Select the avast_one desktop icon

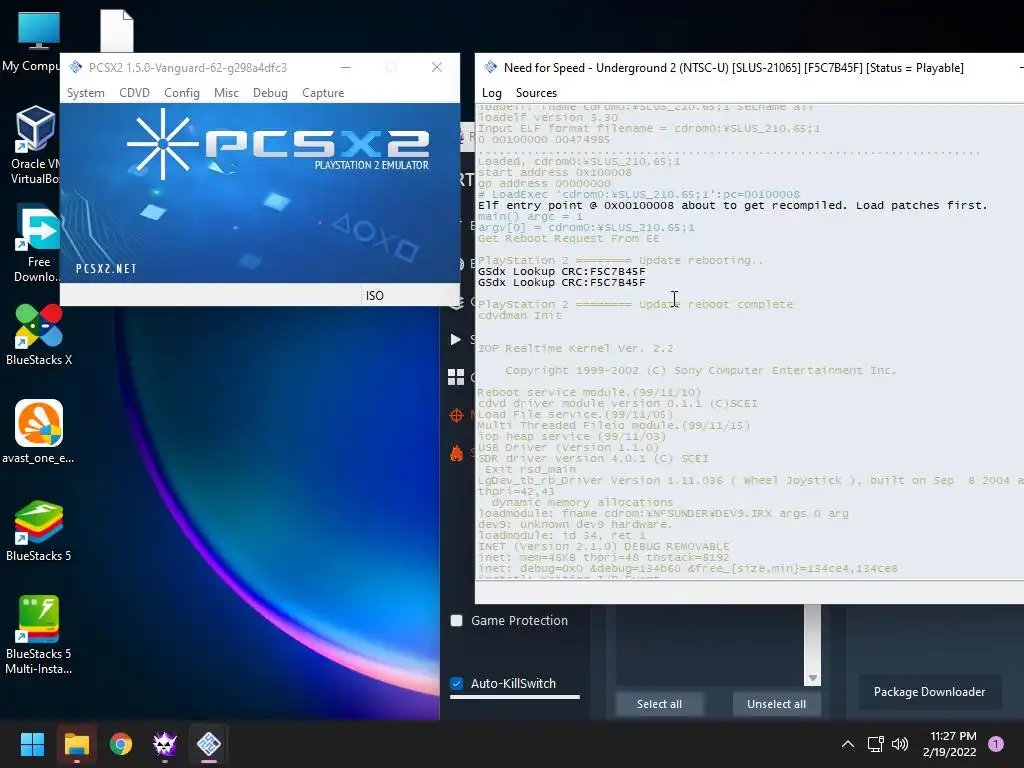pyautogui.click(x=38, y=432)
